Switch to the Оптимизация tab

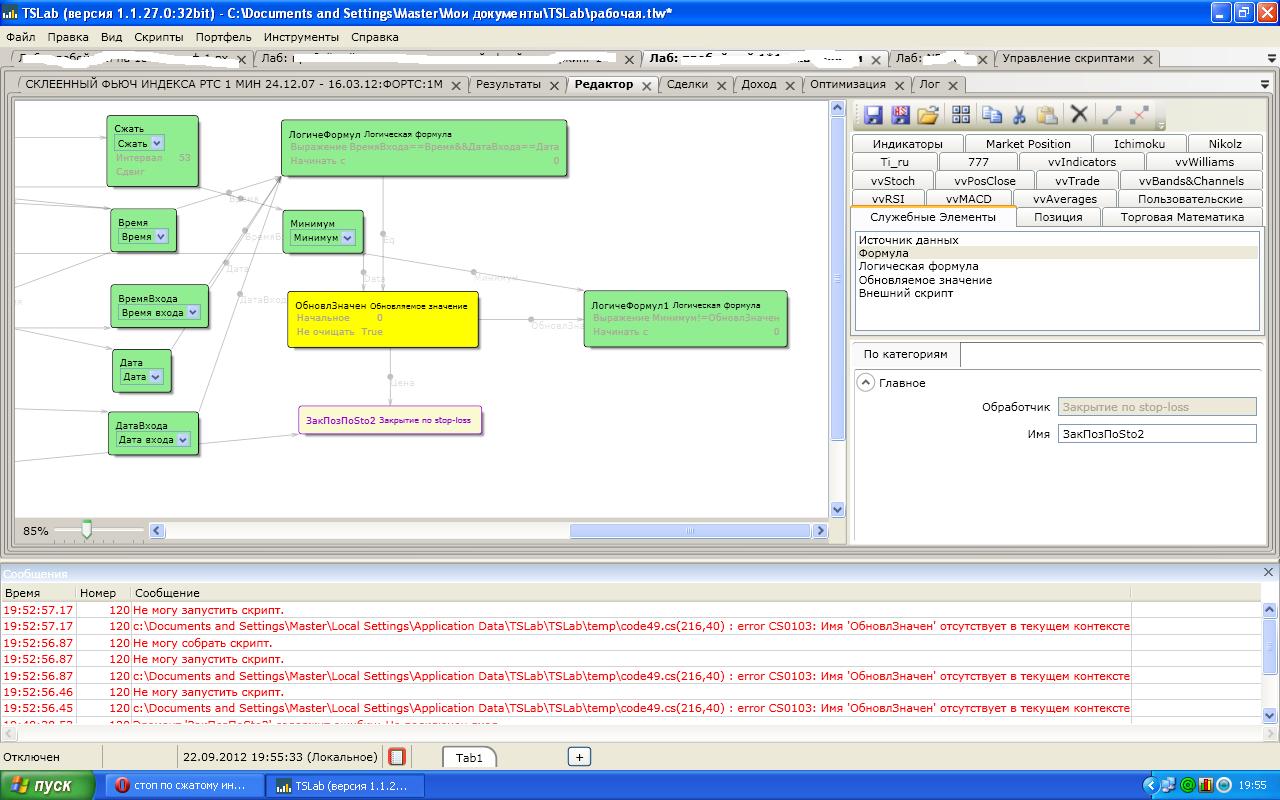(x=847, y=85)
